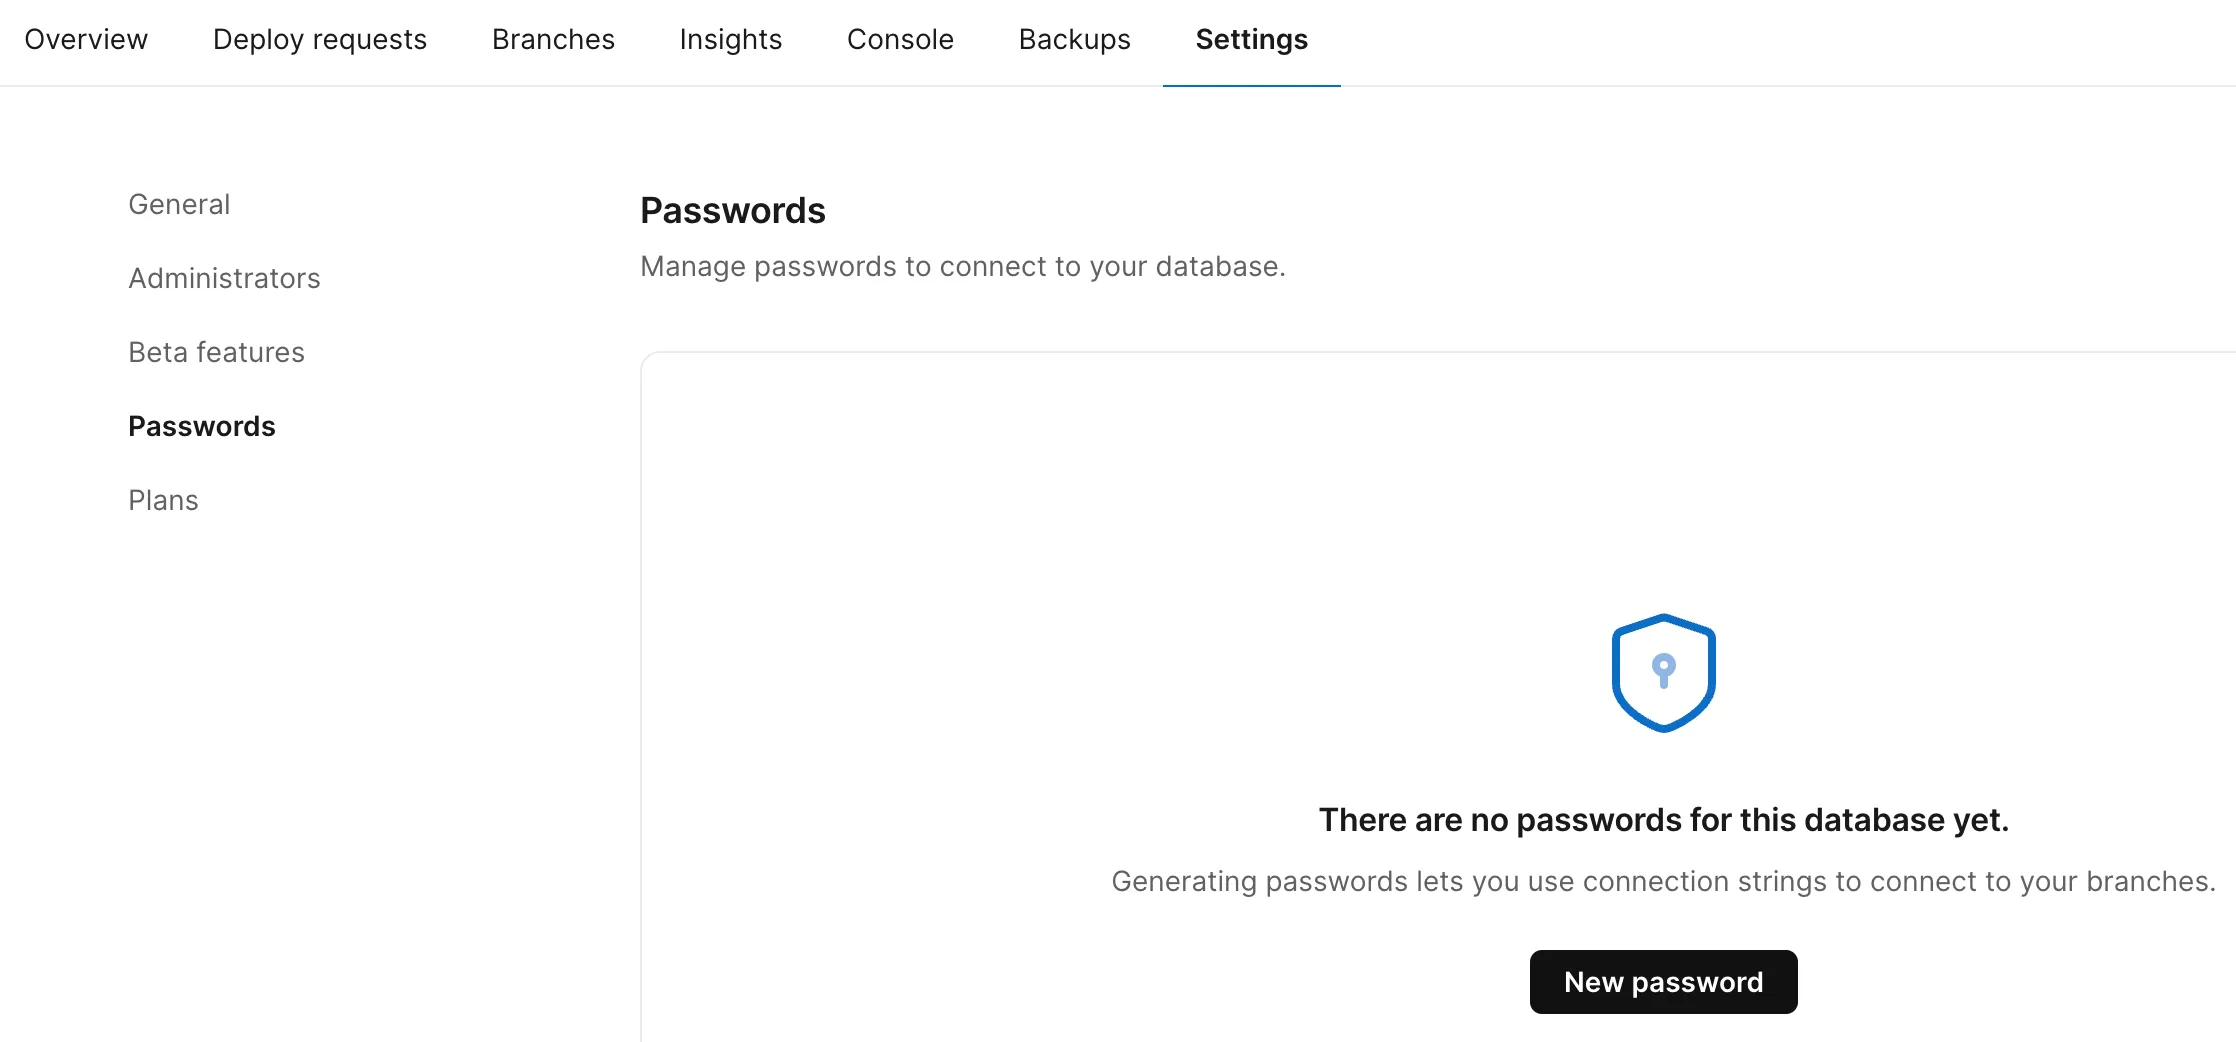This screenshot has height=1042, width=2236.
Task: Click the Passwords page heading
Action: [733, 210]
